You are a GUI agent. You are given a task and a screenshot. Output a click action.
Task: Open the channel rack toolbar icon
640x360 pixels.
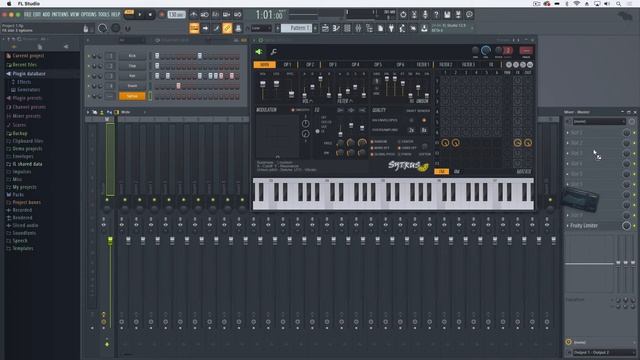click(347, 28)
